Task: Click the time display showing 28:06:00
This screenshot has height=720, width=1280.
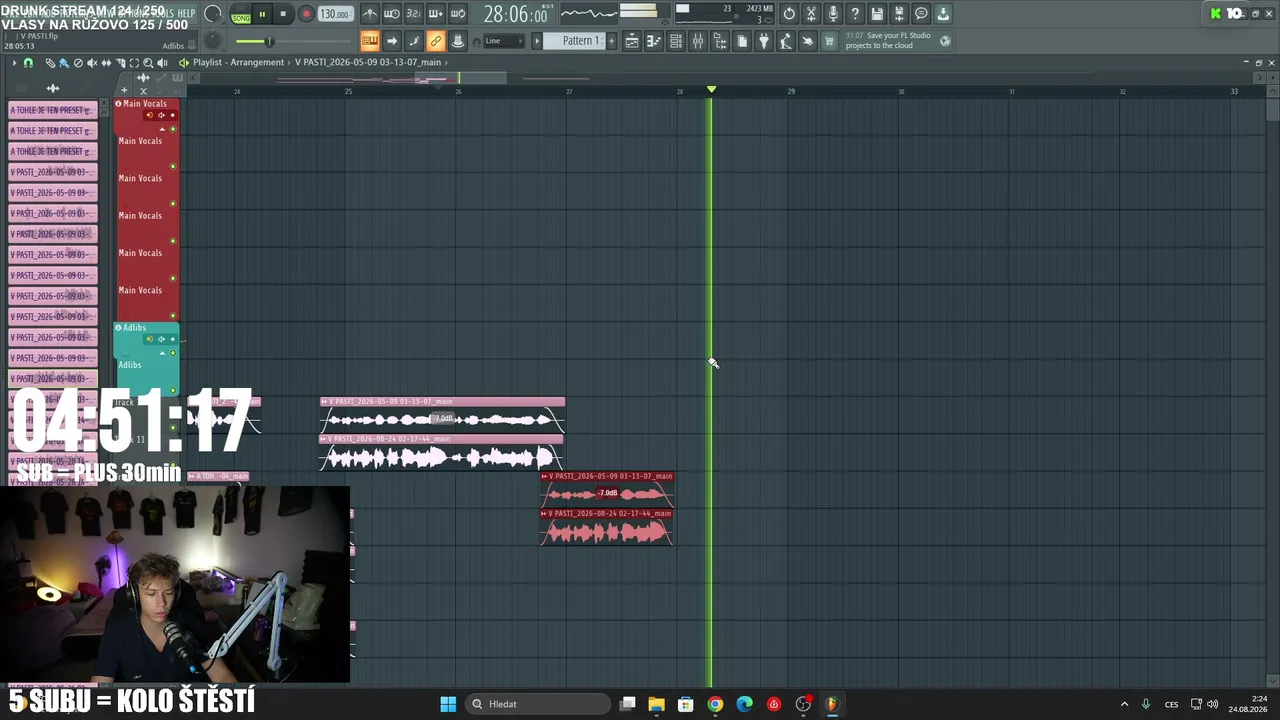Action: (x=515, y=14)
